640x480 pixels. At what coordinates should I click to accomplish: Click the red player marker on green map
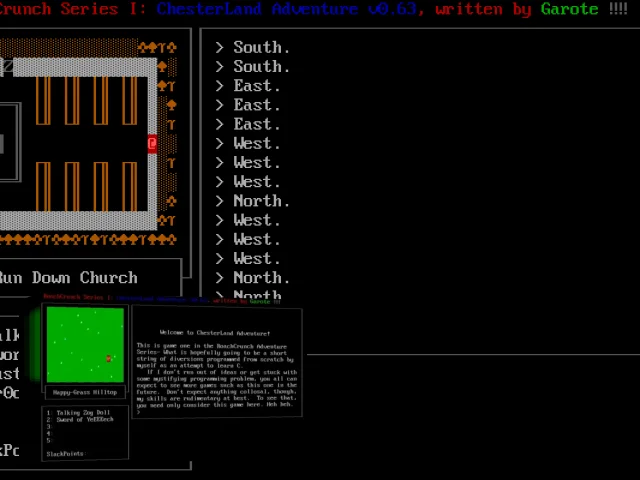pos(109,358)
